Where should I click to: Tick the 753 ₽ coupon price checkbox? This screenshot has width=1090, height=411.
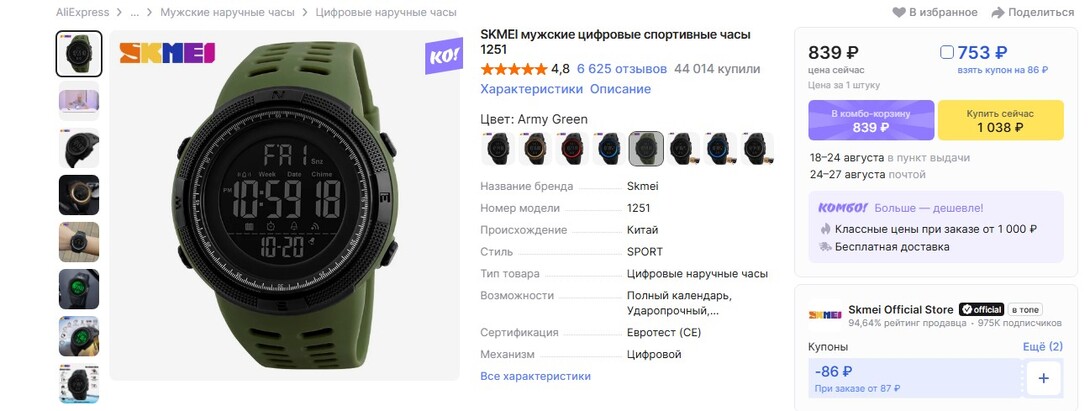click(x=947, y=52)
